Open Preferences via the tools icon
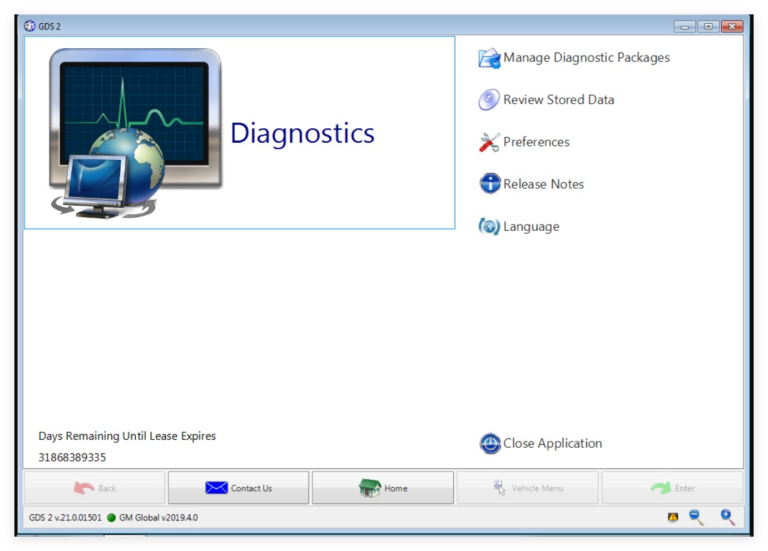 489,143
